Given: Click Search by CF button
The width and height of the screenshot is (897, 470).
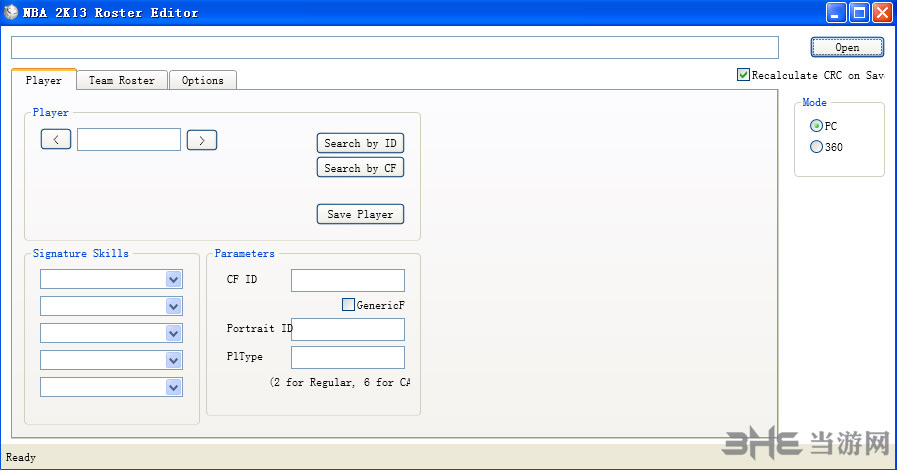Looking at the screenshot, I should (x=360, y=168).
